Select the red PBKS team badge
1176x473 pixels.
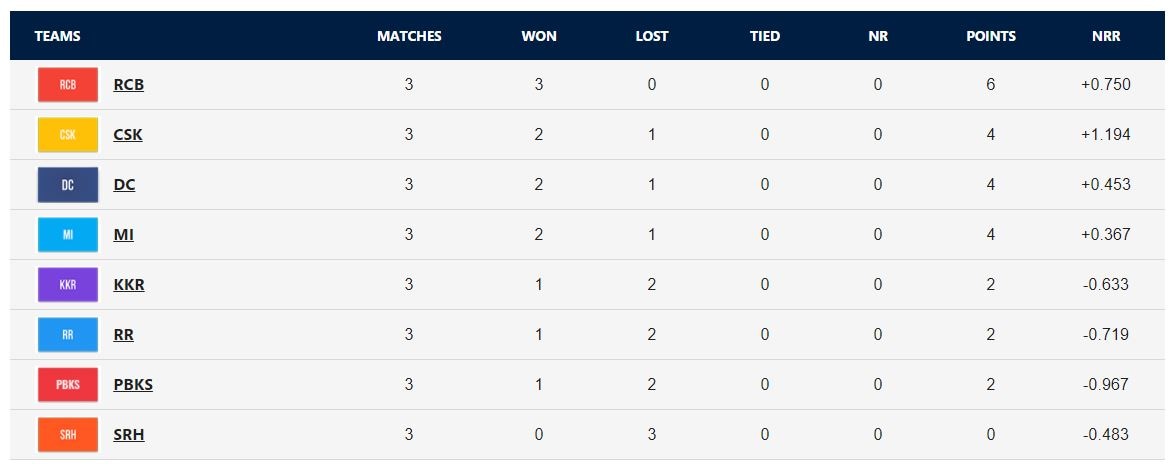68,385
